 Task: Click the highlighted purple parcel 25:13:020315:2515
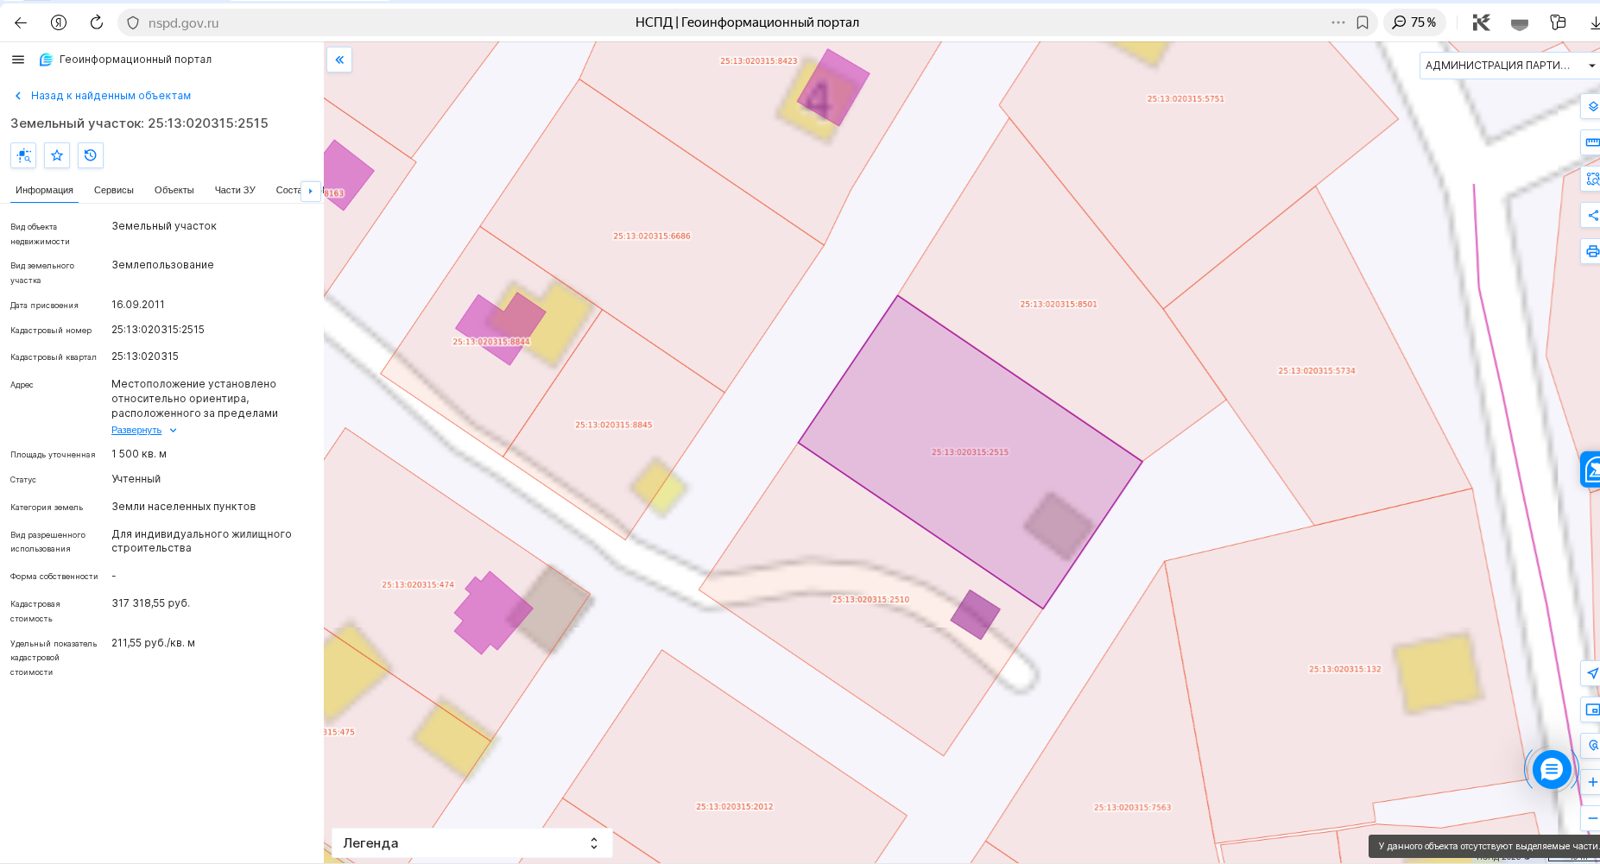point(970,452)
